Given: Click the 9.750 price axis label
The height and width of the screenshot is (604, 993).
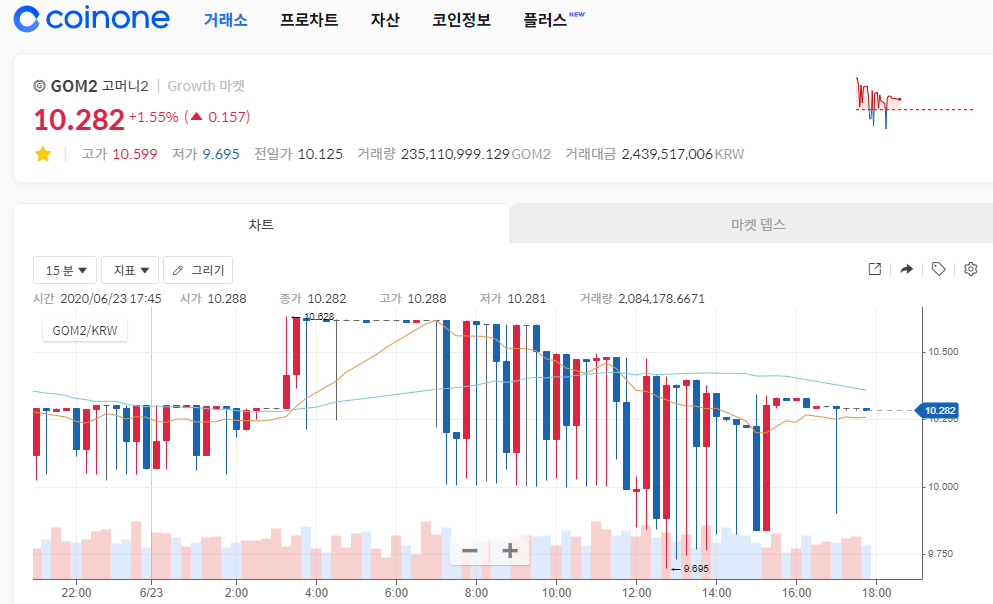Looking at the screenshot, I should coord(940,553).
